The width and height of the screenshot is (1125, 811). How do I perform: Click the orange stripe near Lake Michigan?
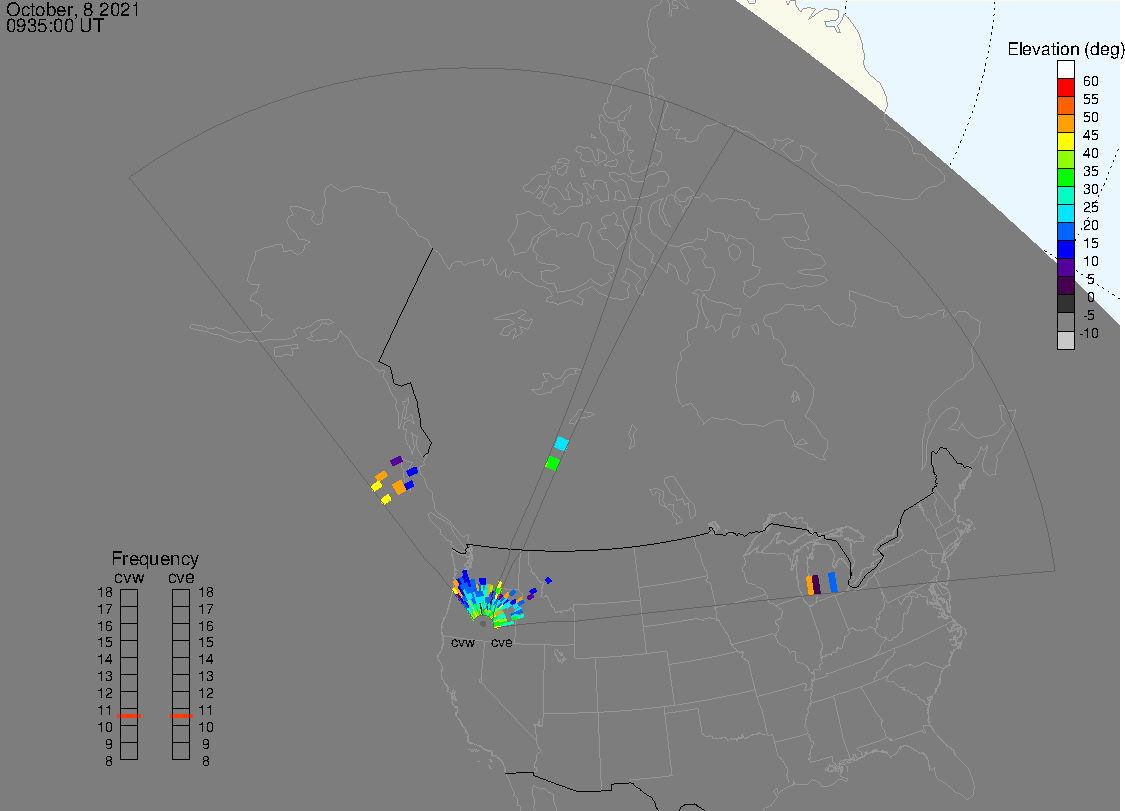[810, 585]
